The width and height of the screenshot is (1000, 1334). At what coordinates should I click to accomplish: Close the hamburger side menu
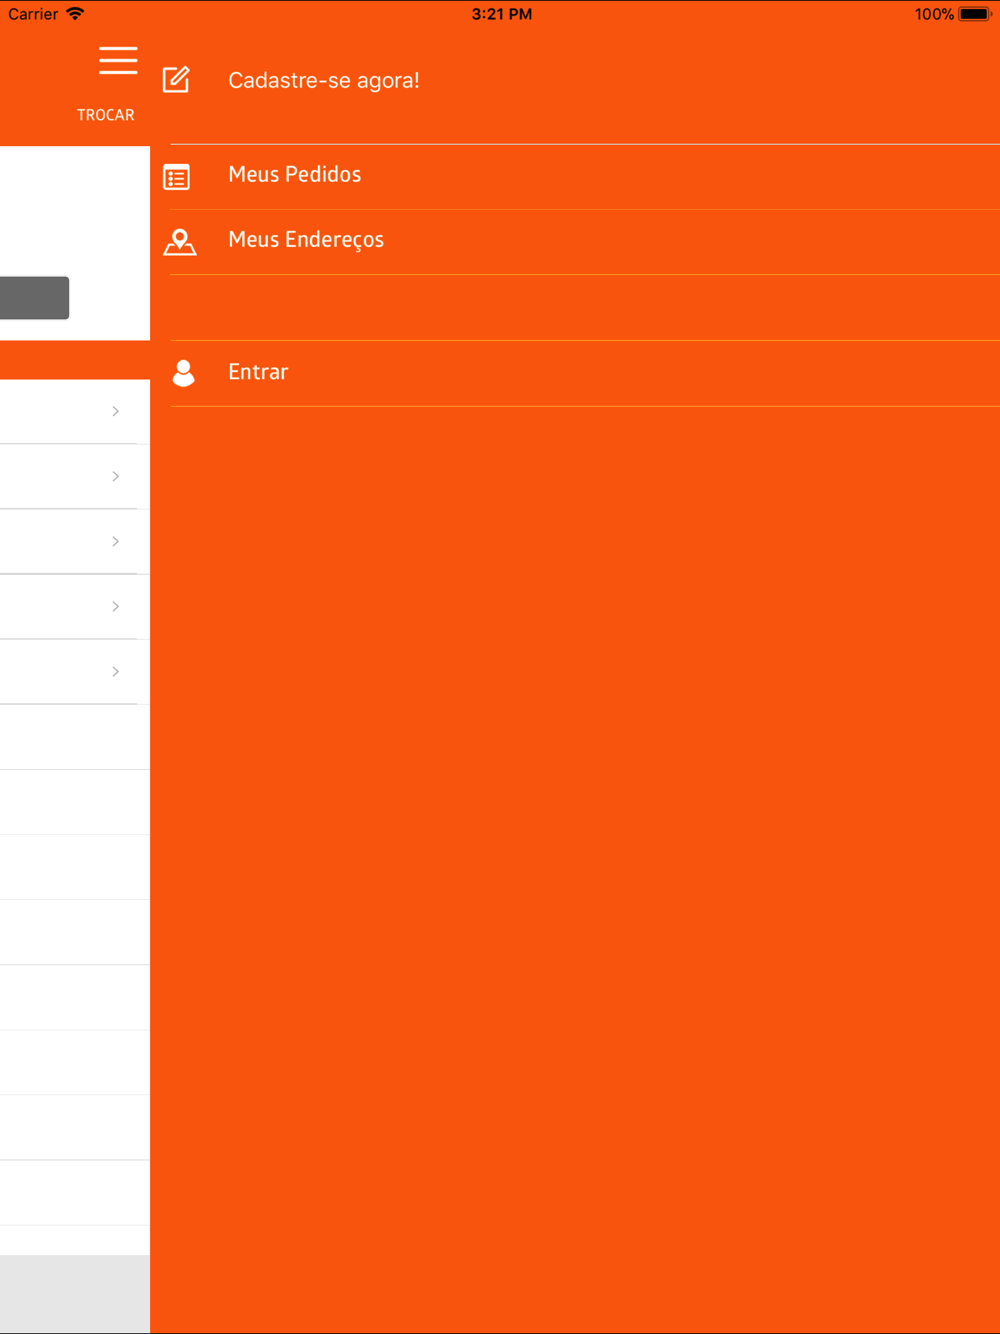(x=118, y=60)
